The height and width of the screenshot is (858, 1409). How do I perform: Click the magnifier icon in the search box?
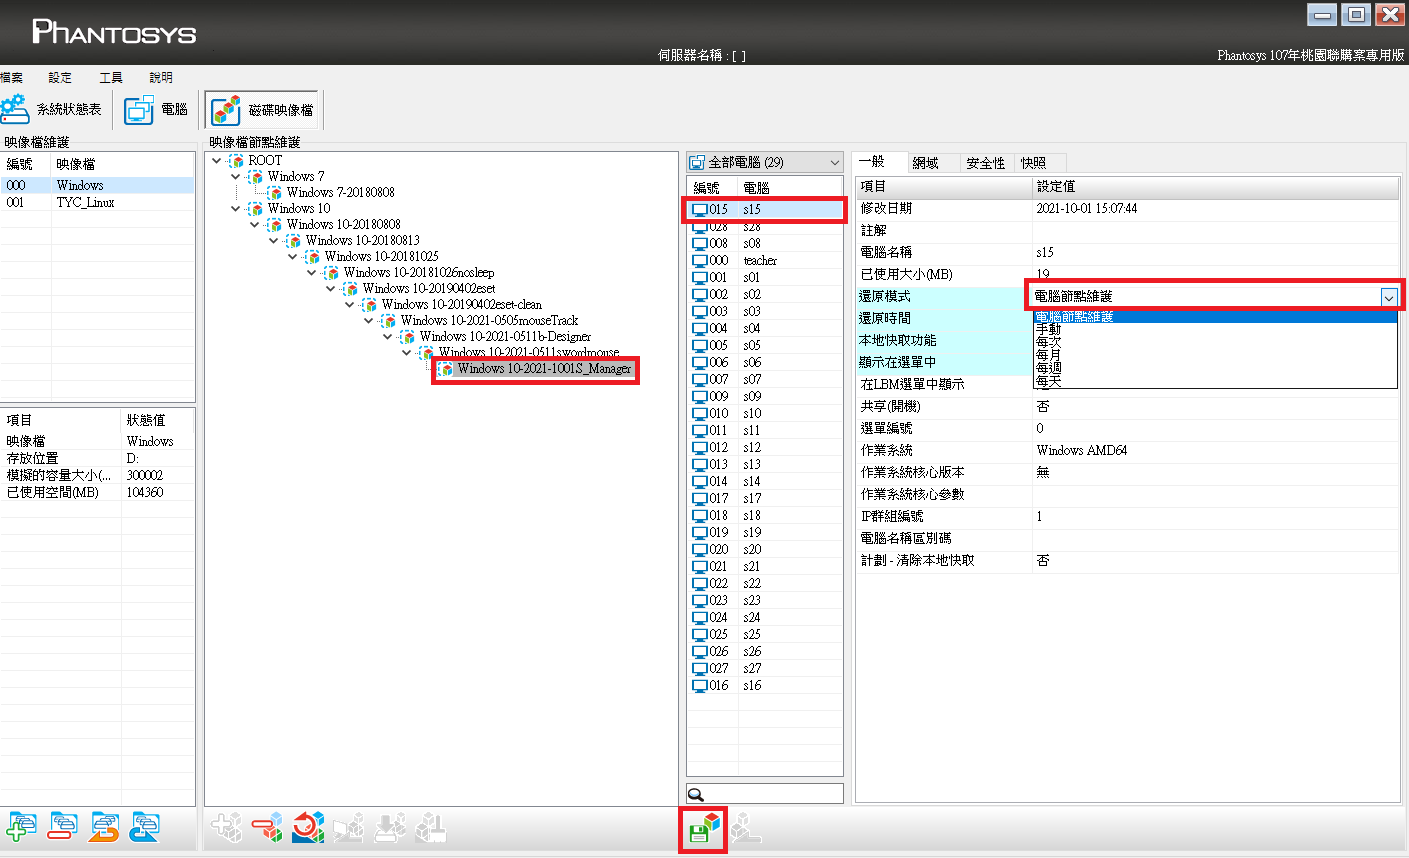pos(697,794)
